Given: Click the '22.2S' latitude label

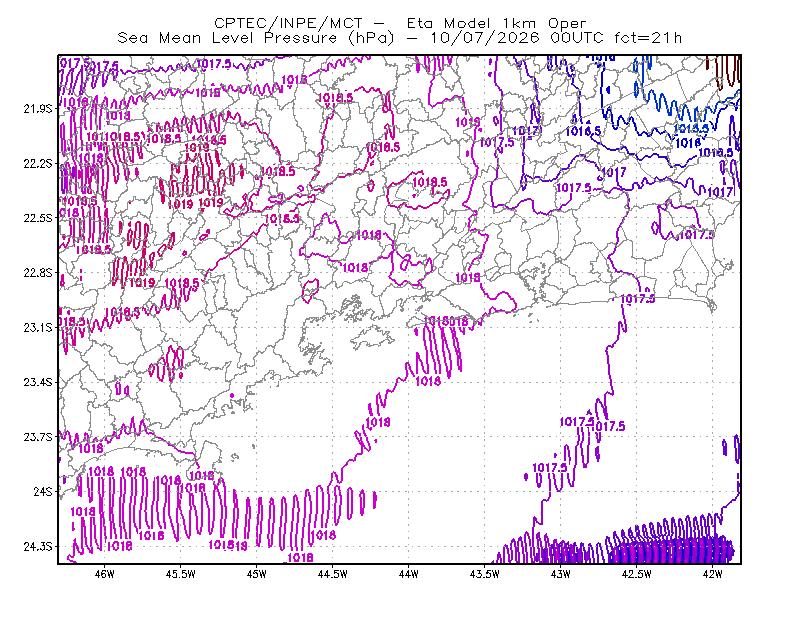Looking at the screenshot, I should (38, 163).
